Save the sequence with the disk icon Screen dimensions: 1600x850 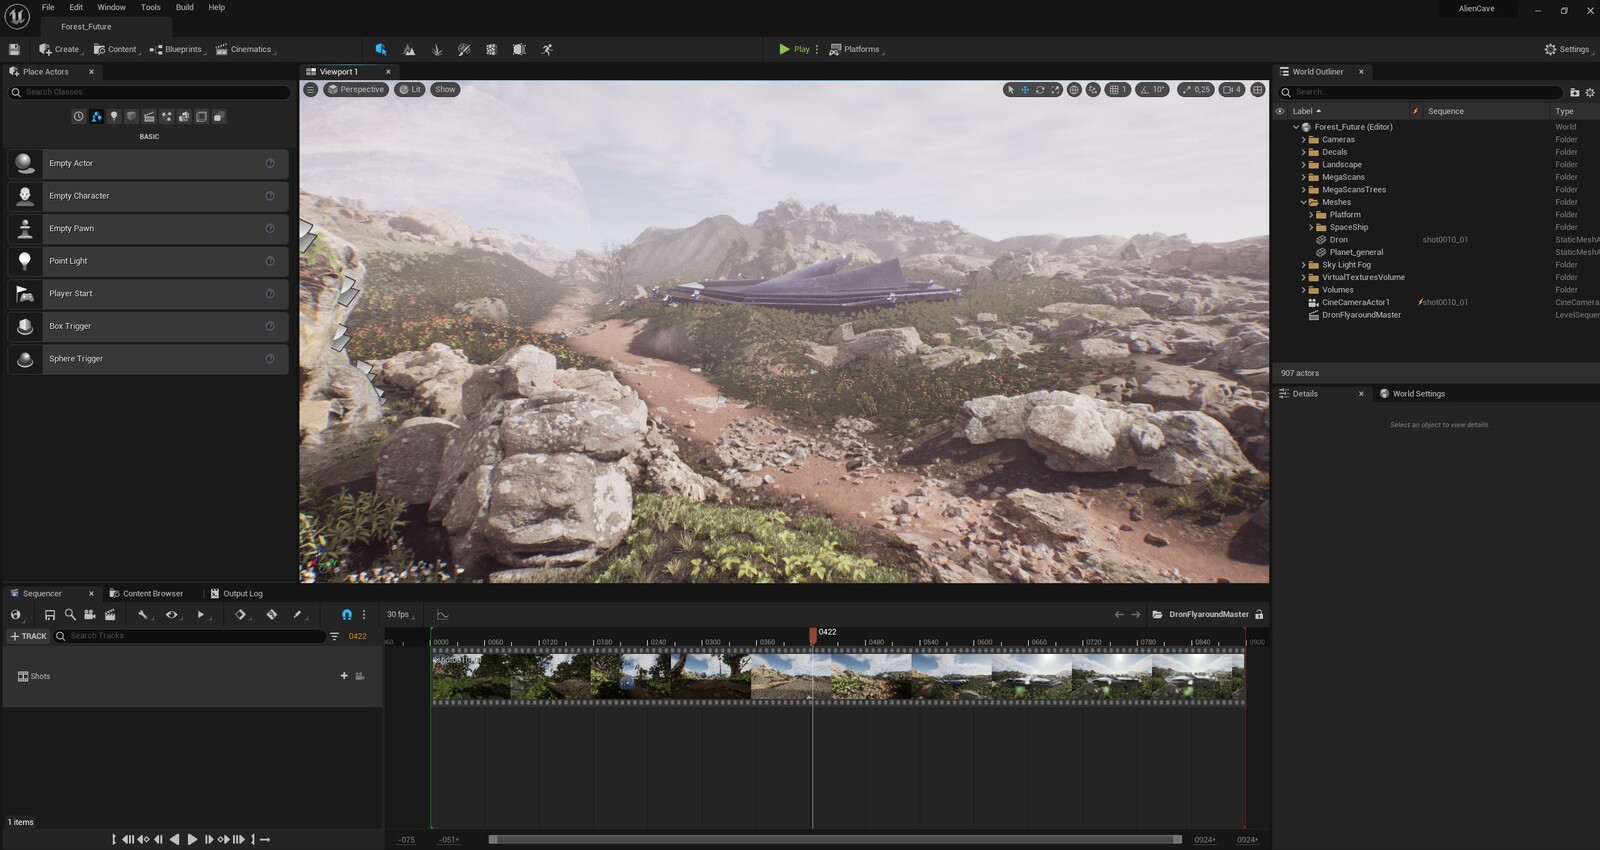point(49,615)
